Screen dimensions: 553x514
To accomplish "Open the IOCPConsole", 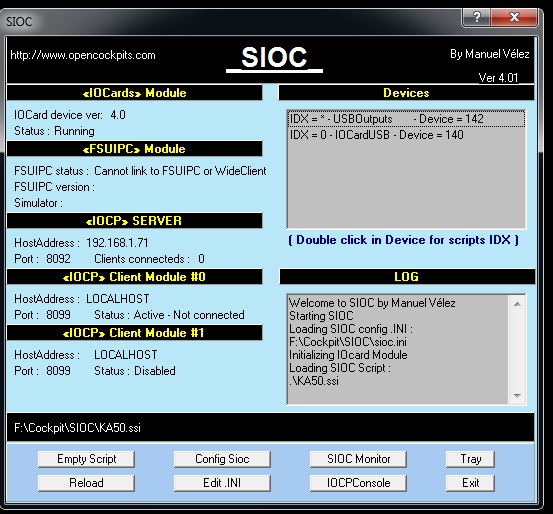I will click(x=358, y=483).
